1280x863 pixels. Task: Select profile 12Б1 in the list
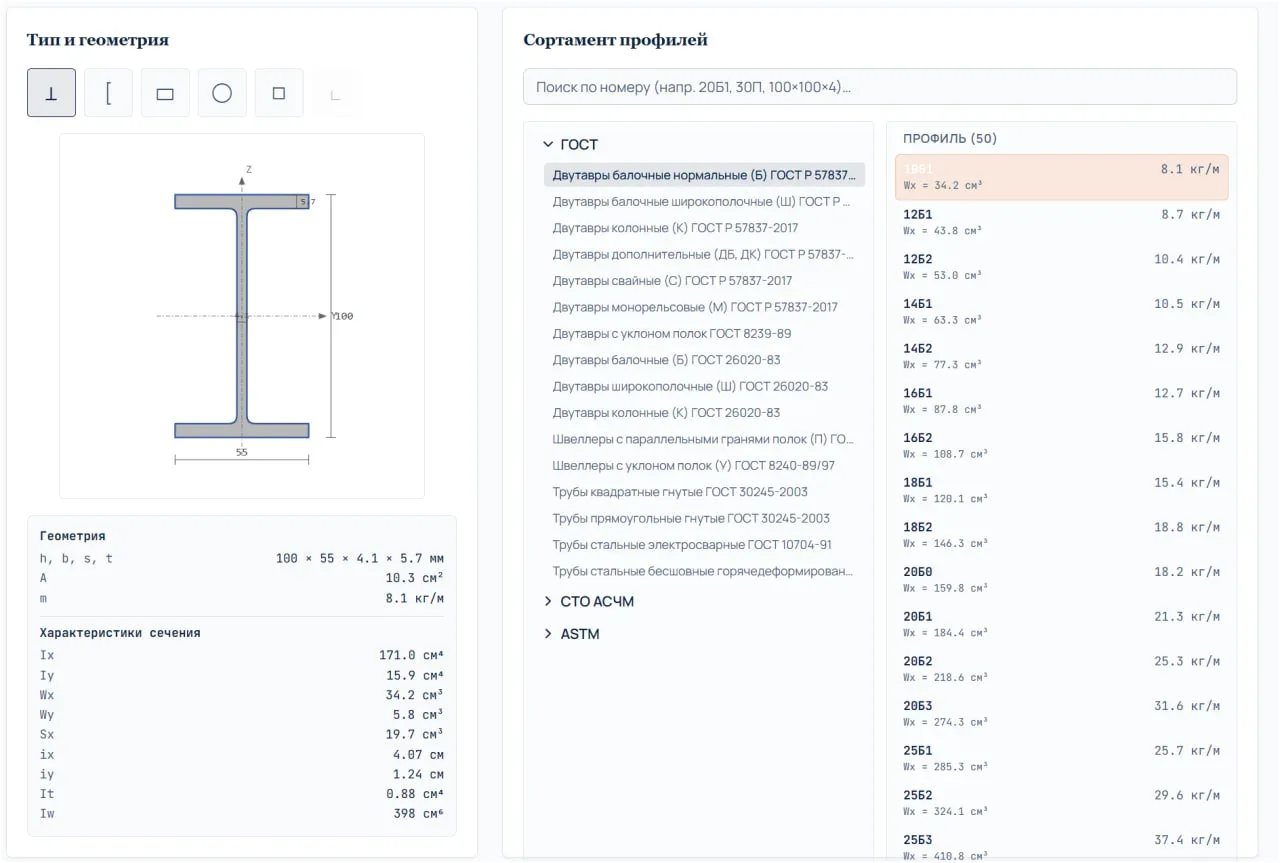[1061, 222]
